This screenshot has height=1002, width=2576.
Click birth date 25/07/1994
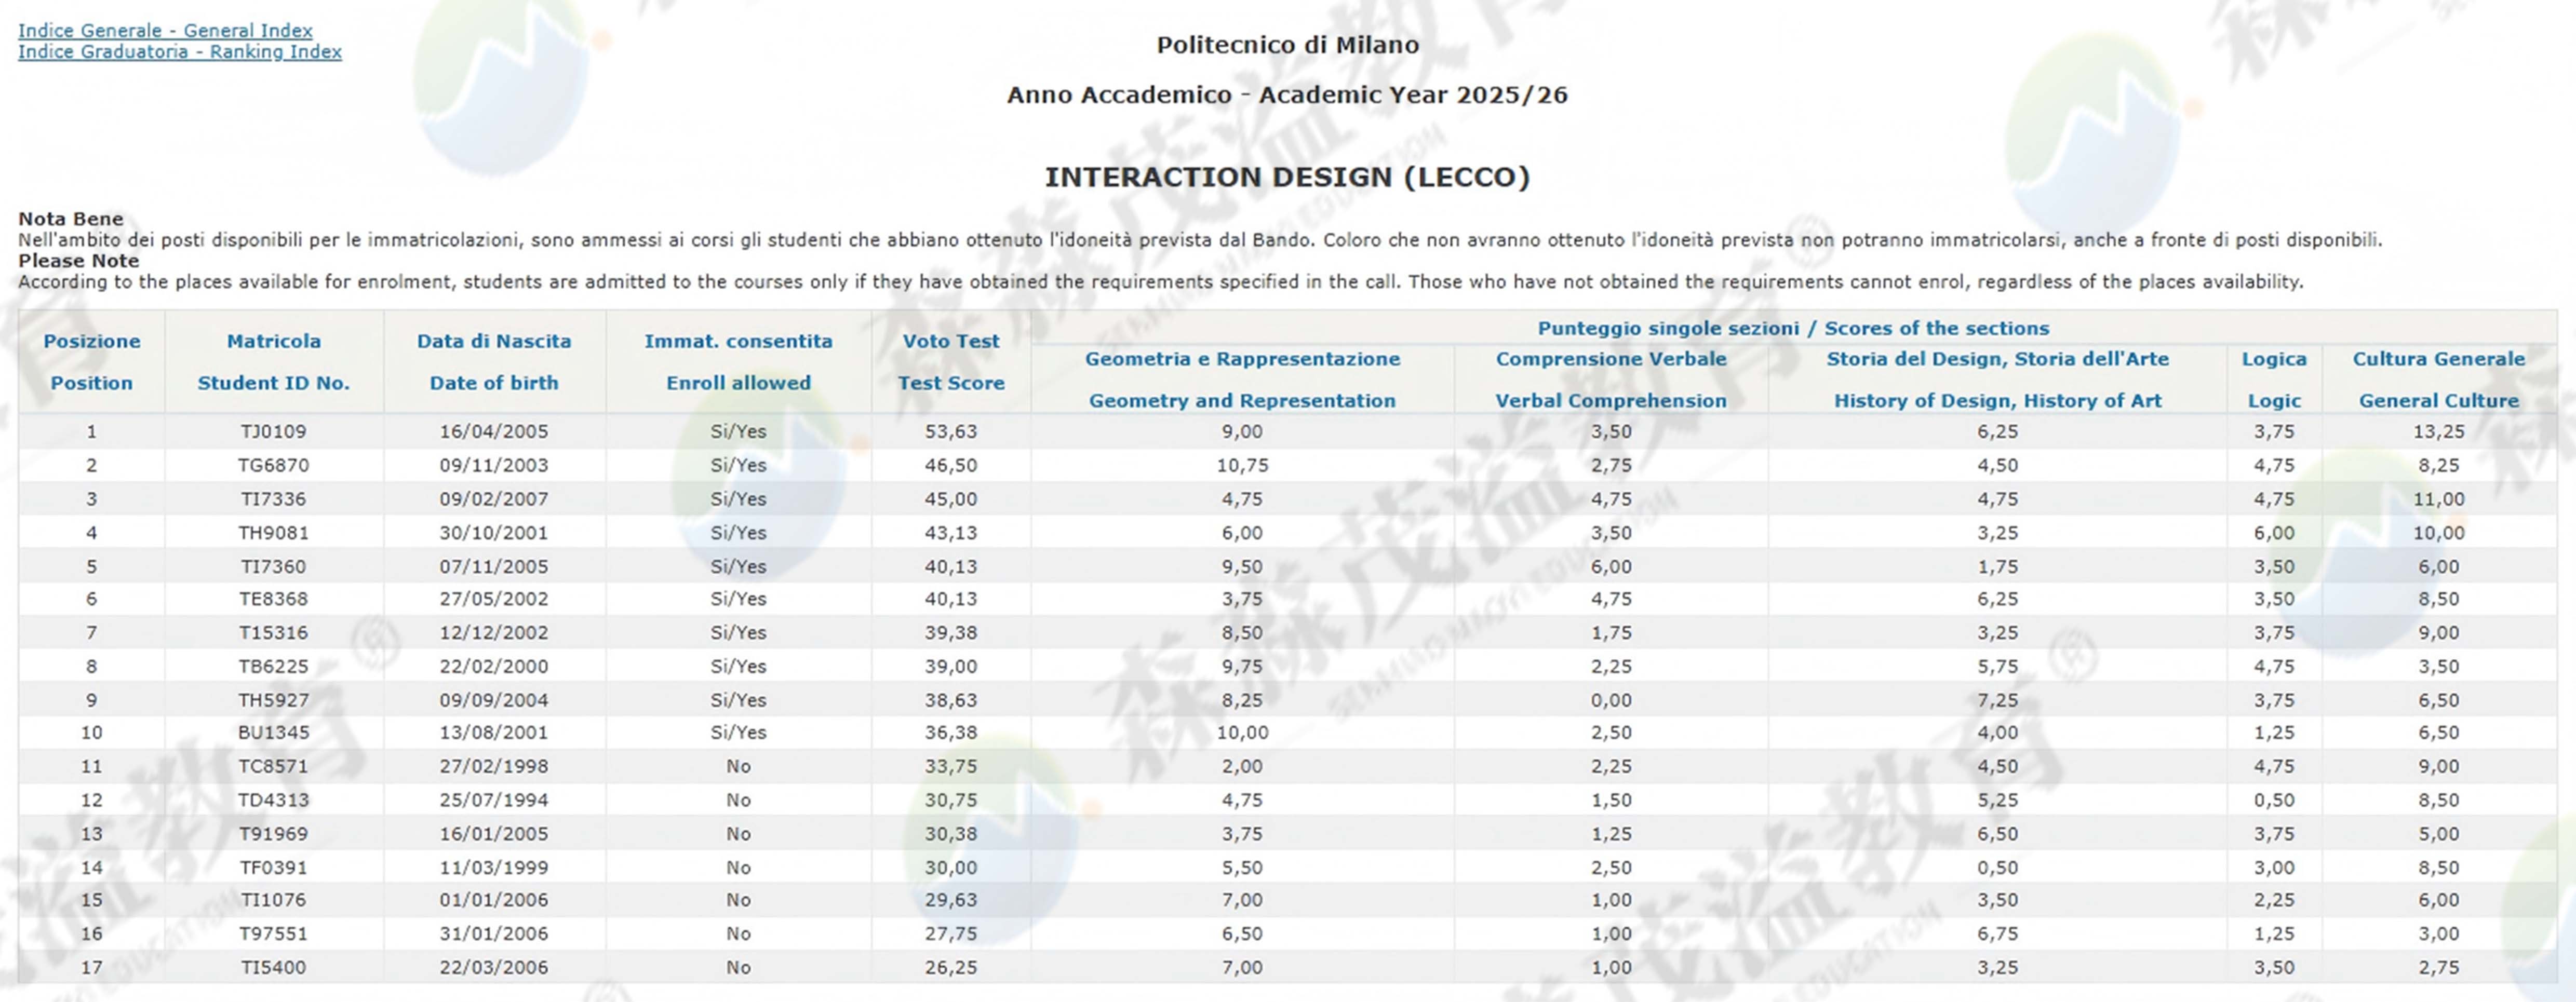[494, 801]
